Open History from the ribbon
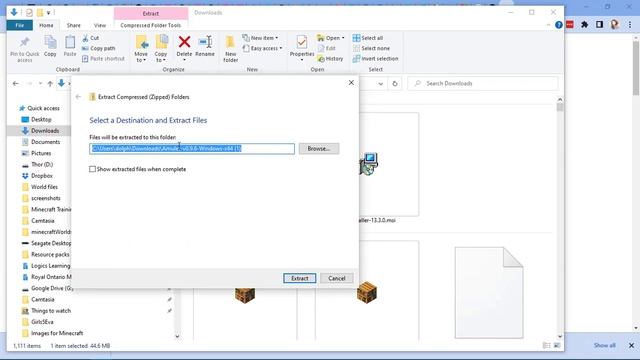The width and height of the screenshot is (640, 360). 330,59
